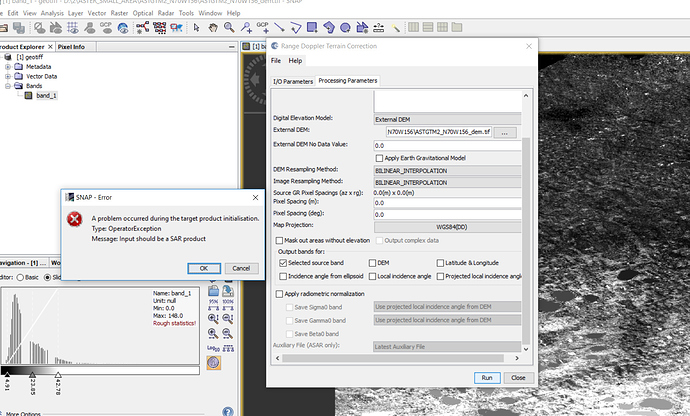Select the arrow selection tool in toolbar

pyautogui.click(x=196, y=28)
